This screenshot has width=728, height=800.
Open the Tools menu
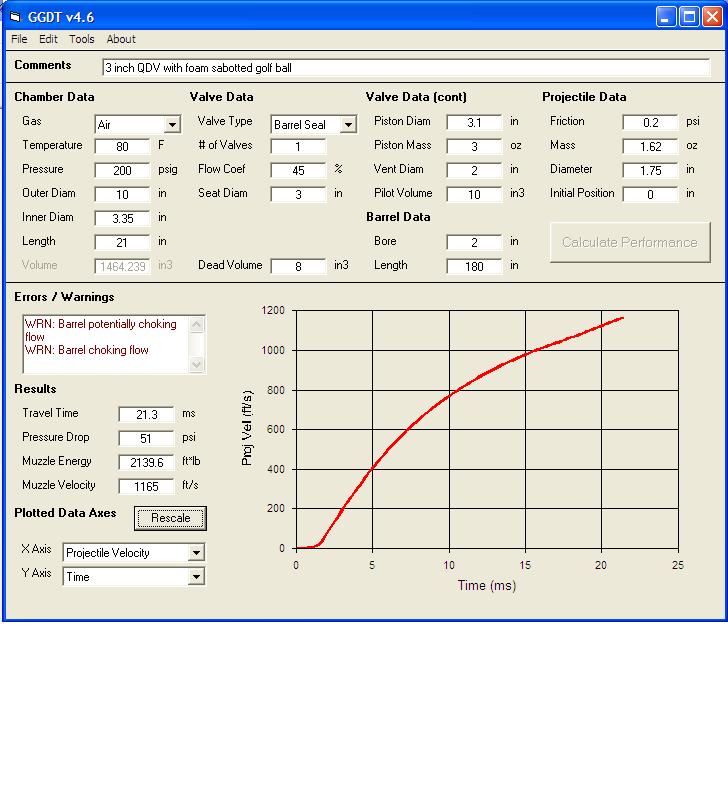click(x=82, y=39)
